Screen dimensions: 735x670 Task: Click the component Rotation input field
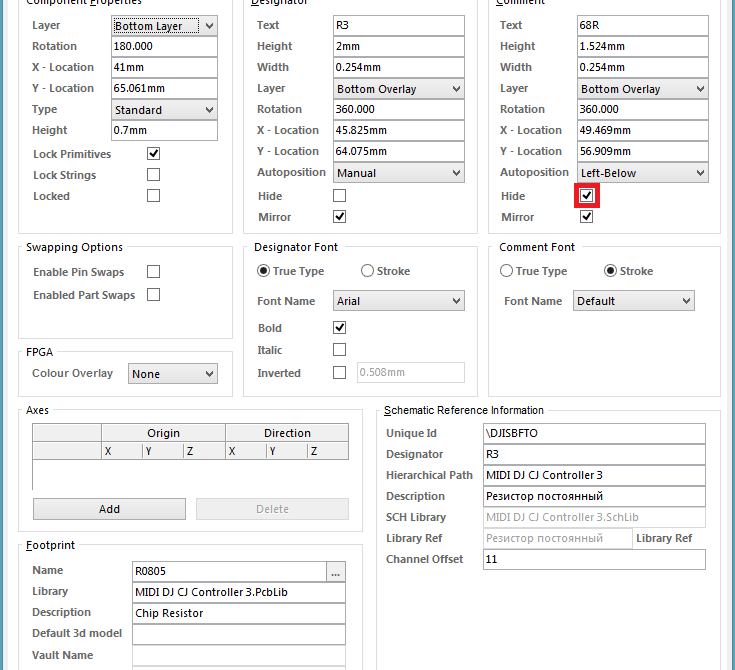click(x=164, y=47)
